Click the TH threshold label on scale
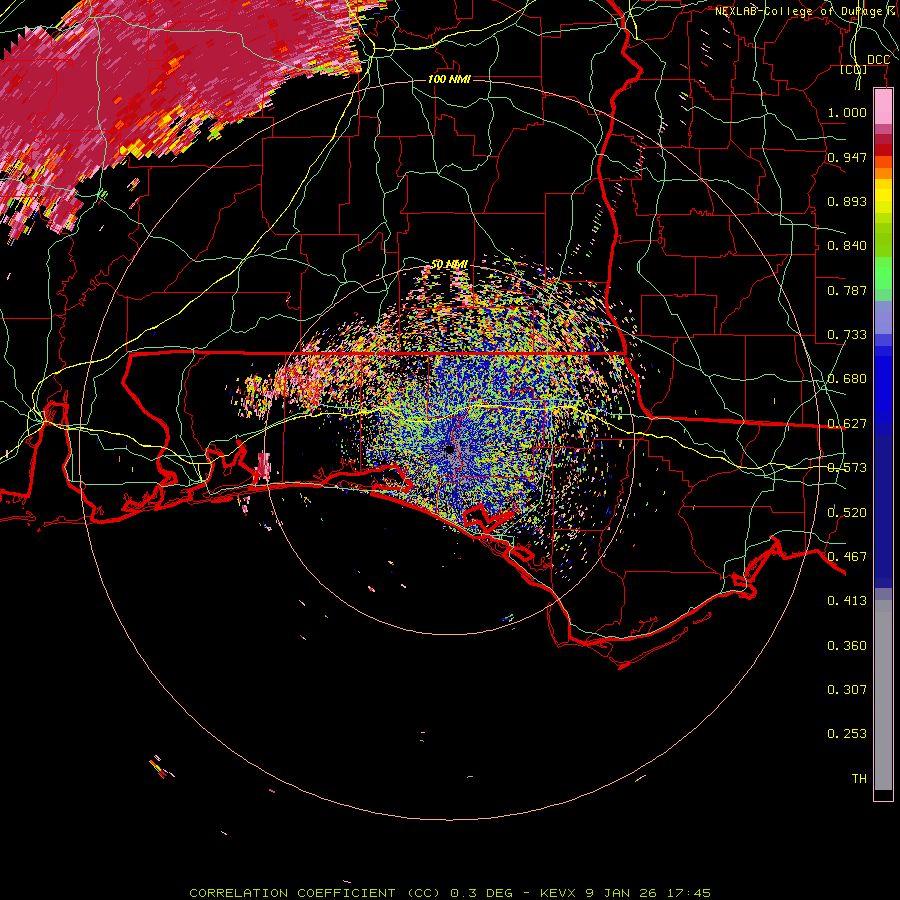This screenshot has height=900, width=900. click(x=859, y=779)
